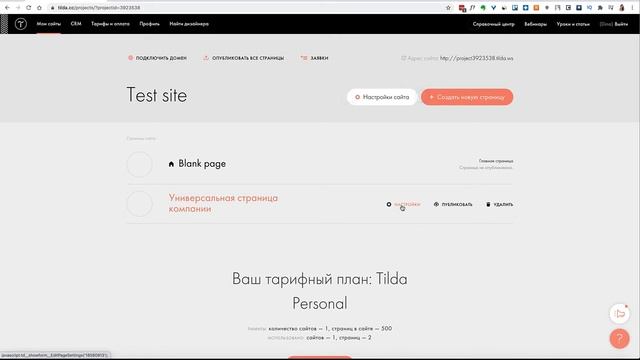Click browser home icon

click(39, 7)
